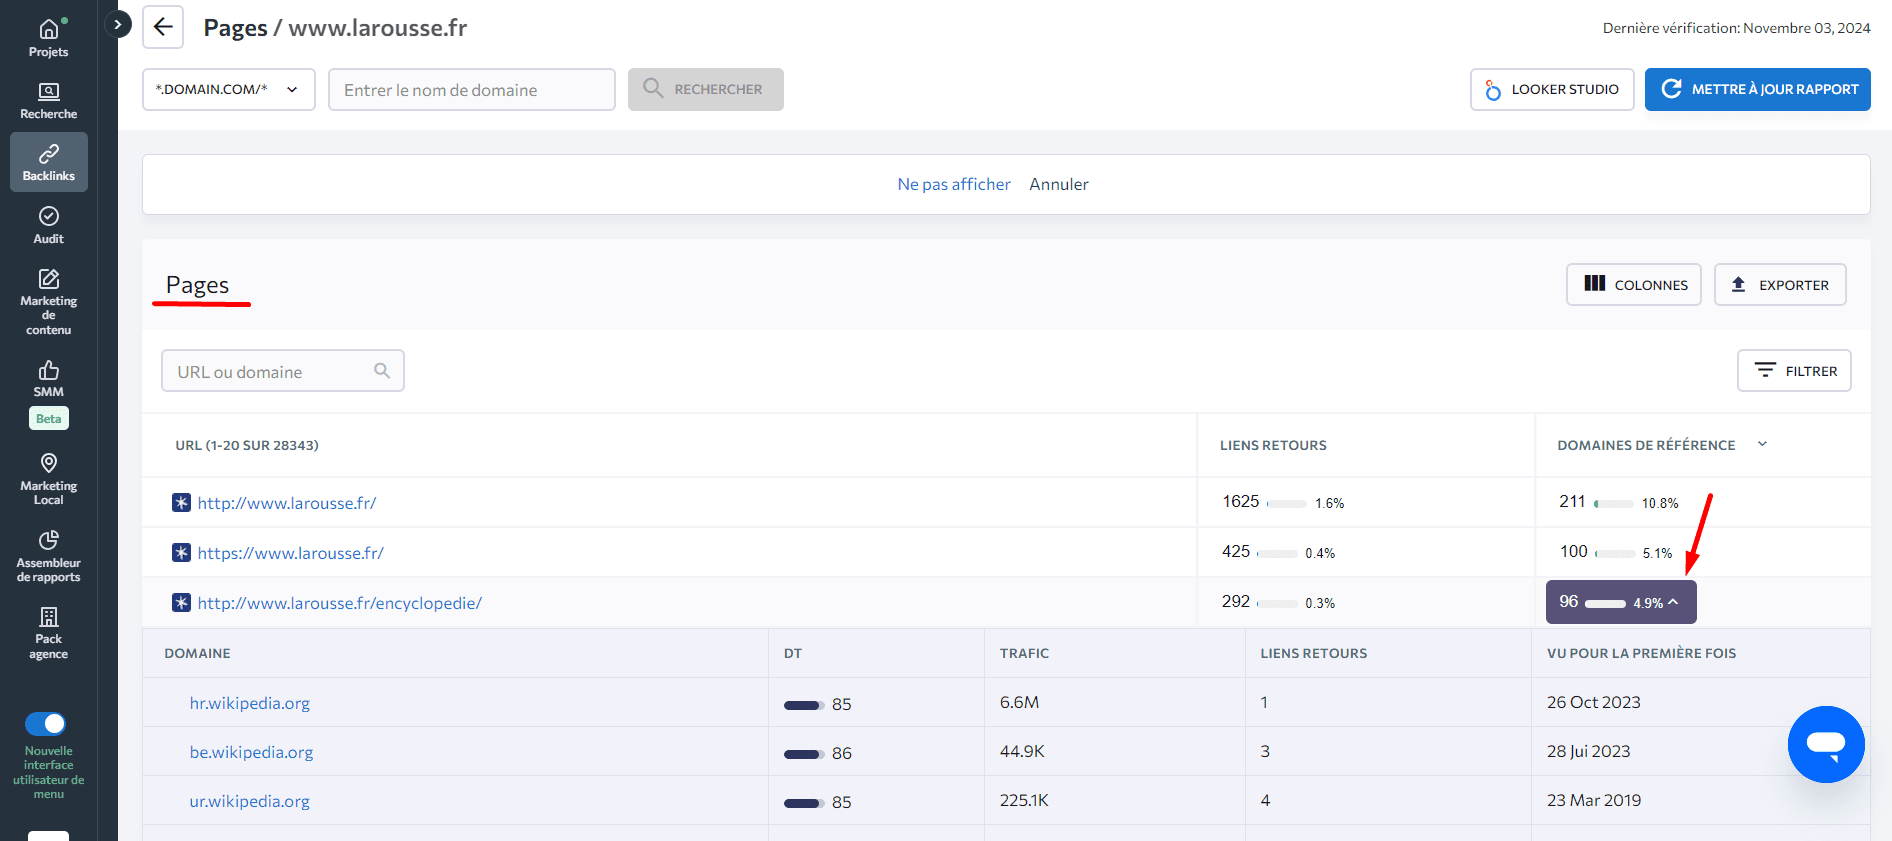Click the Domaine column header
The image size is (1892, 841).
point(197,653)
